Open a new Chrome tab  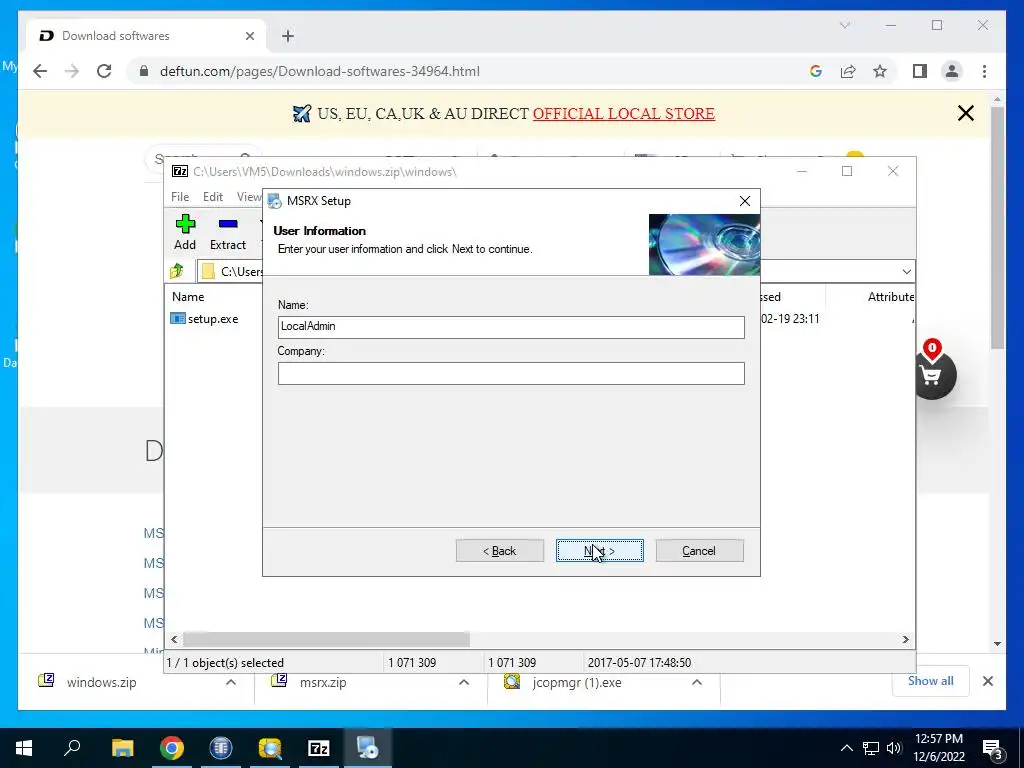(288, 36)
